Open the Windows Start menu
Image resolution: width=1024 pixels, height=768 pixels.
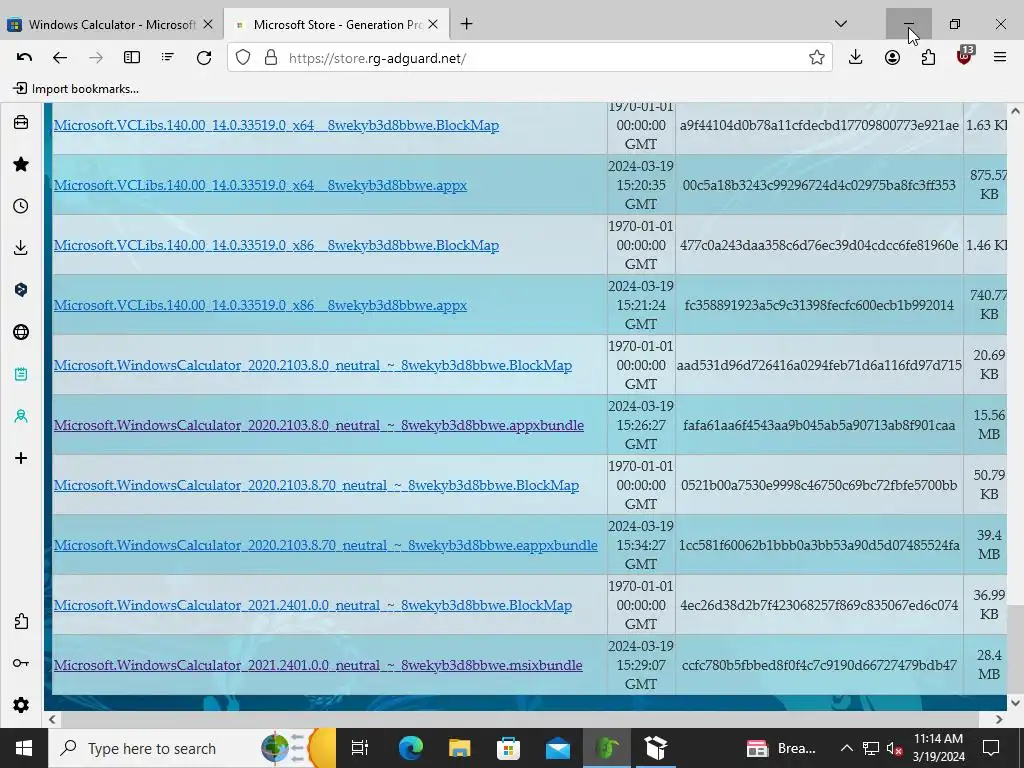click(x=24, y=748)
